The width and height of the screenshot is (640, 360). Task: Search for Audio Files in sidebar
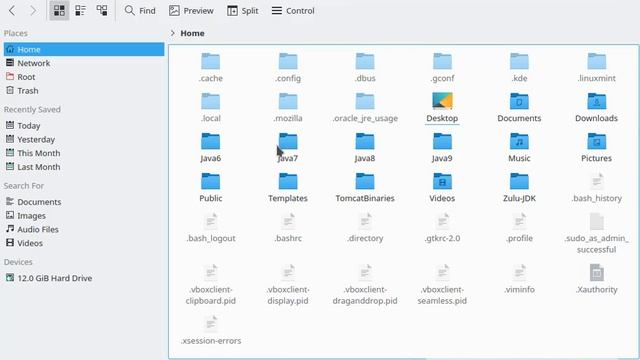pos(84,229)
